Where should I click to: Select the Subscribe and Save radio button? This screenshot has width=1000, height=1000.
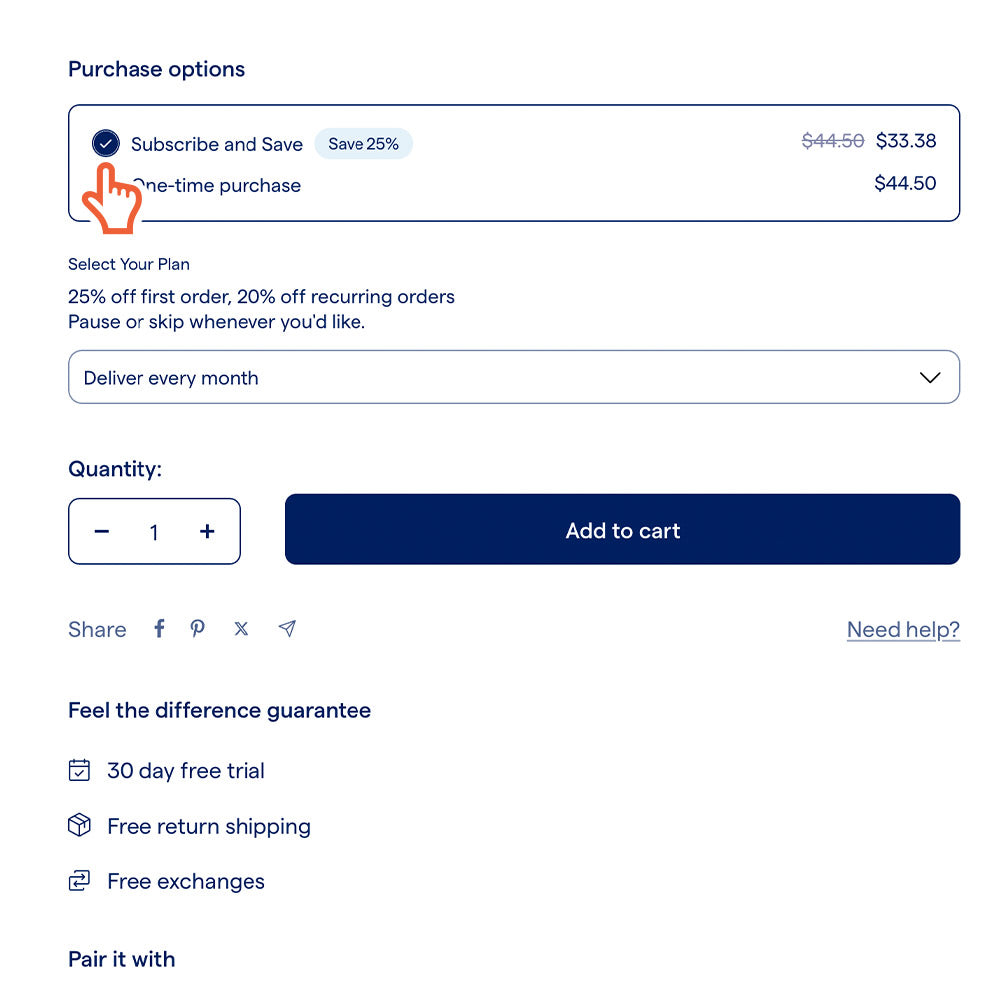click(x=105, y=144)
